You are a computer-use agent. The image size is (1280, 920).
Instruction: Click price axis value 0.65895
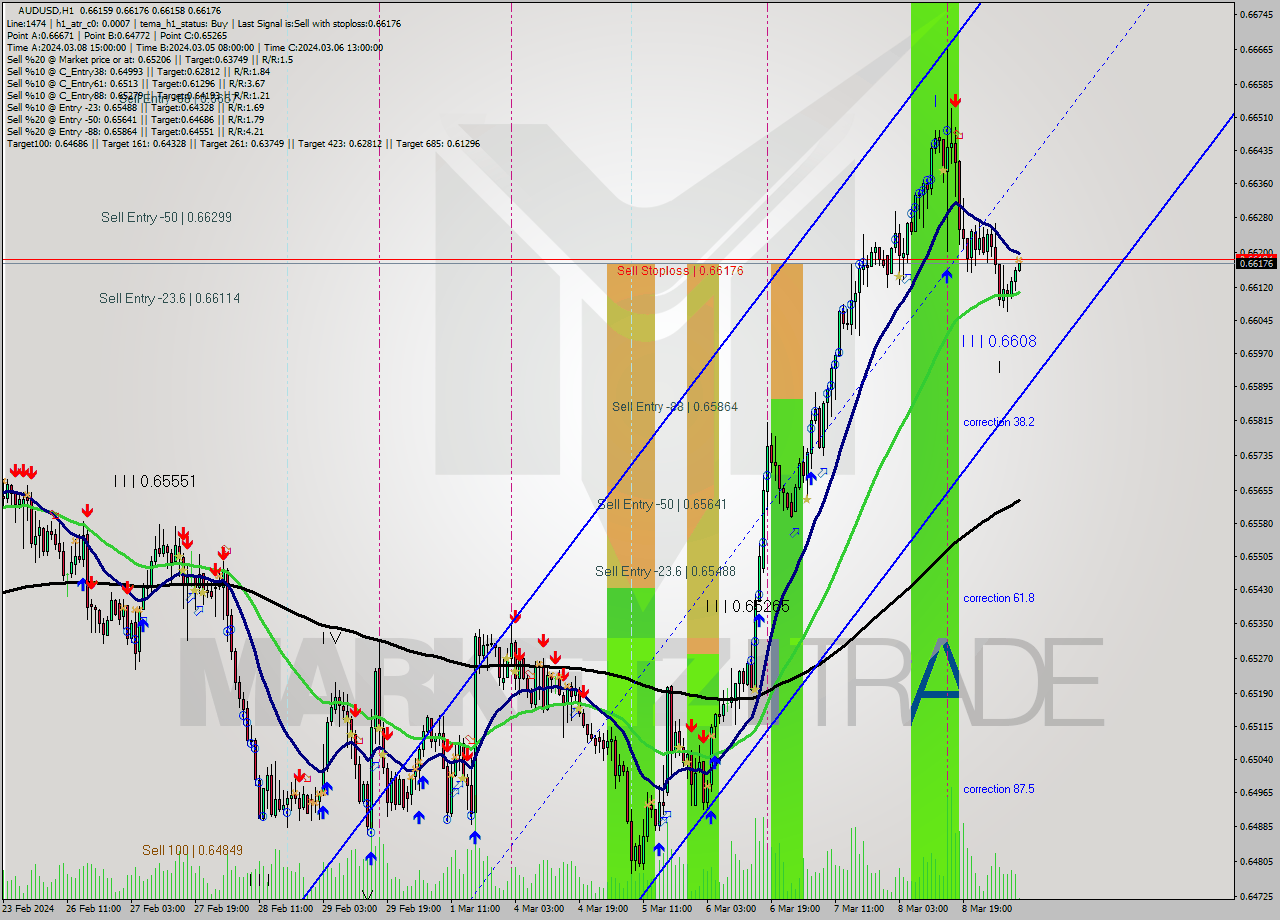coord(1256,386)
